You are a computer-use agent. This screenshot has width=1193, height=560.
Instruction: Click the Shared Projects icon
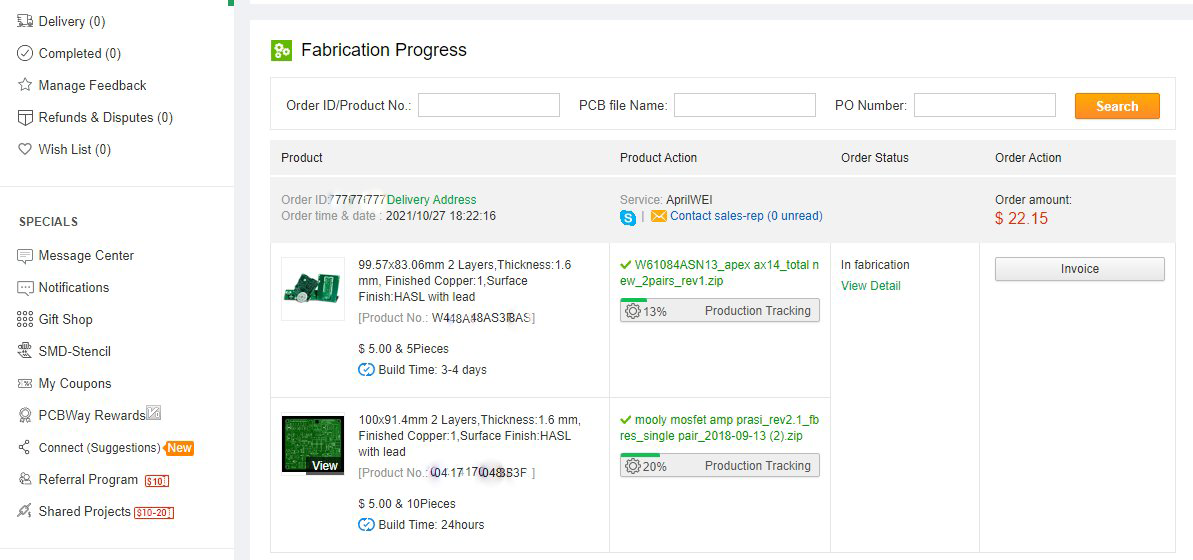coord(25,511)
